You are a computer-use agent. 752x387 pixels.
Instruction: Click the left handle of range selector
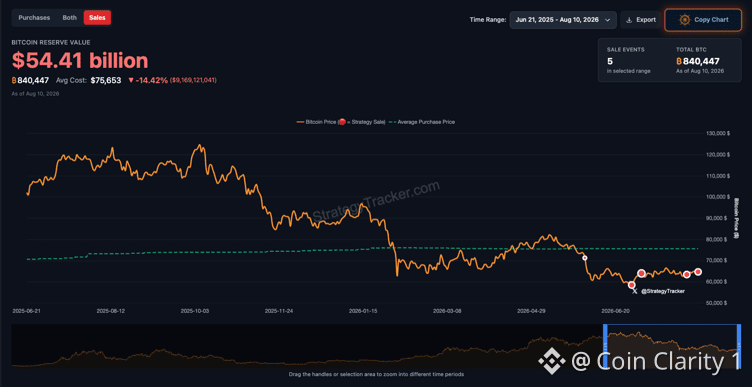(x=605, y=346)
